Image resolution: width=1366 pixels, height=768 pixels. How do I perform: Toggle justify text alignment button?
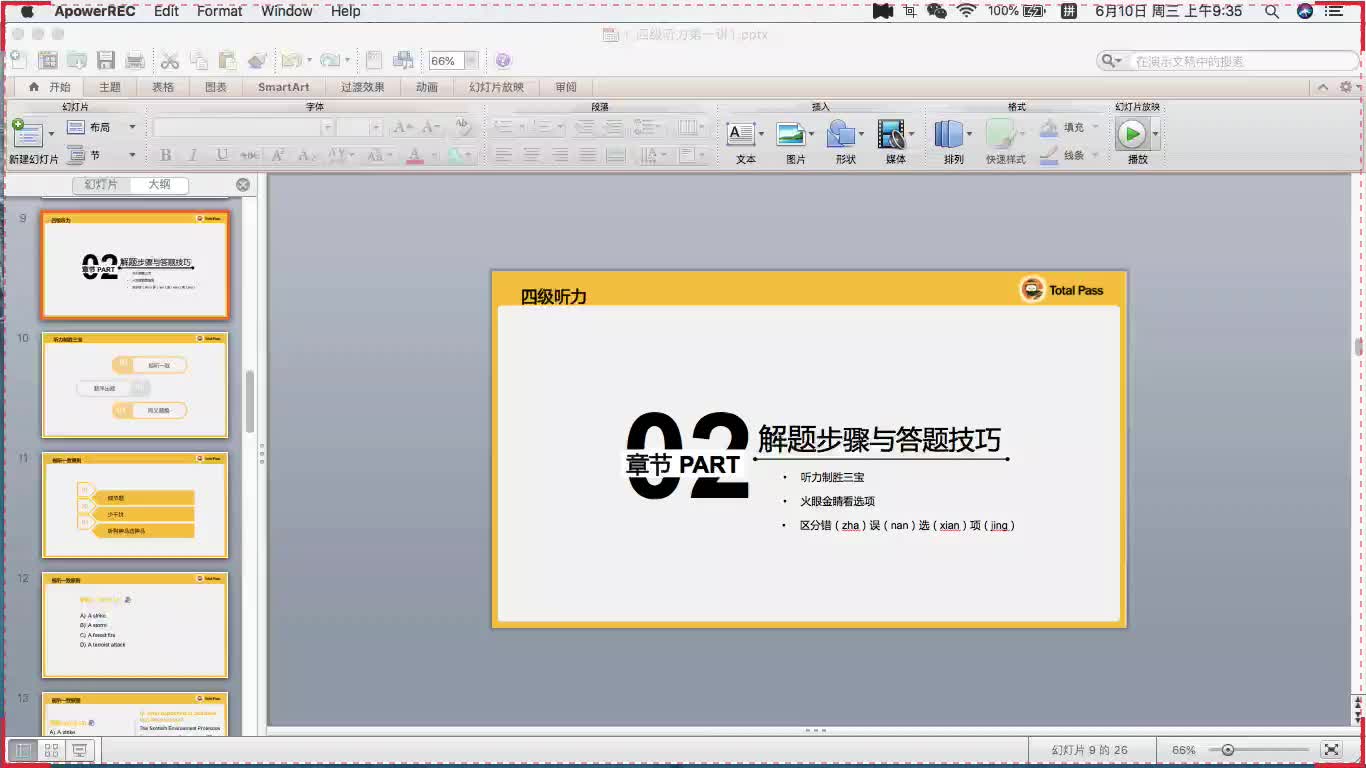588,155
